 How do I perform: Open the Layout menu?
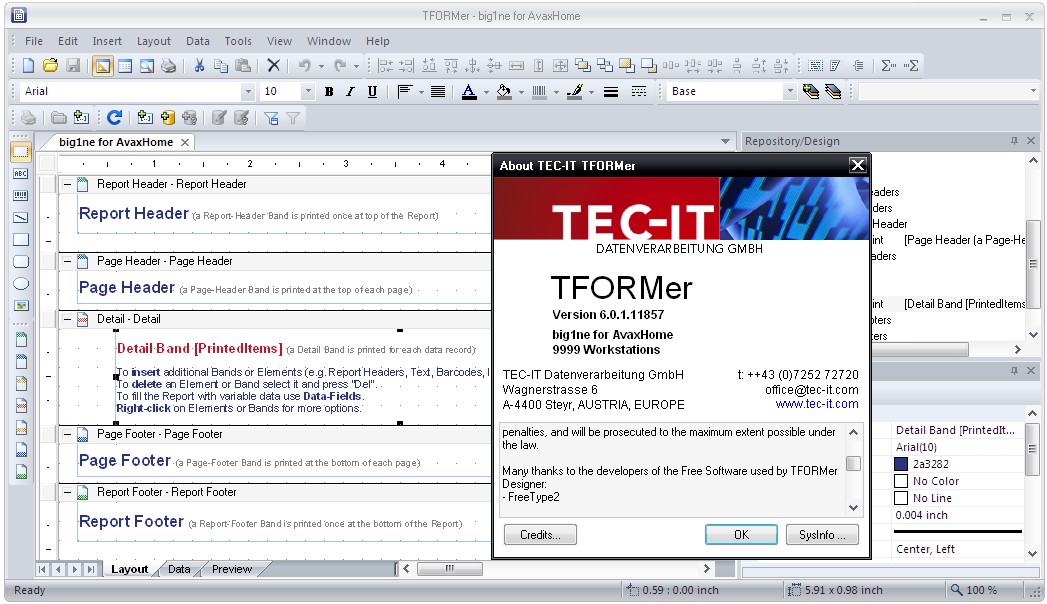[x=154, y=41]
